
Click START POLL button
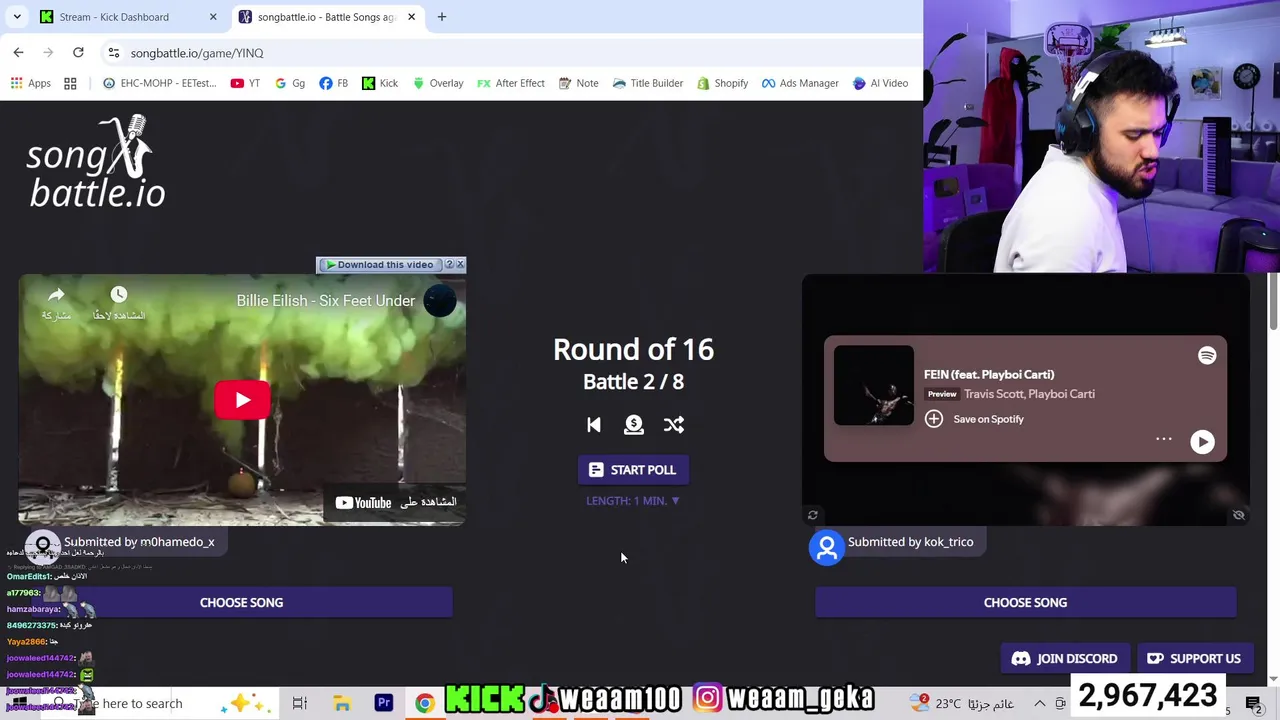tap(633, 470)
